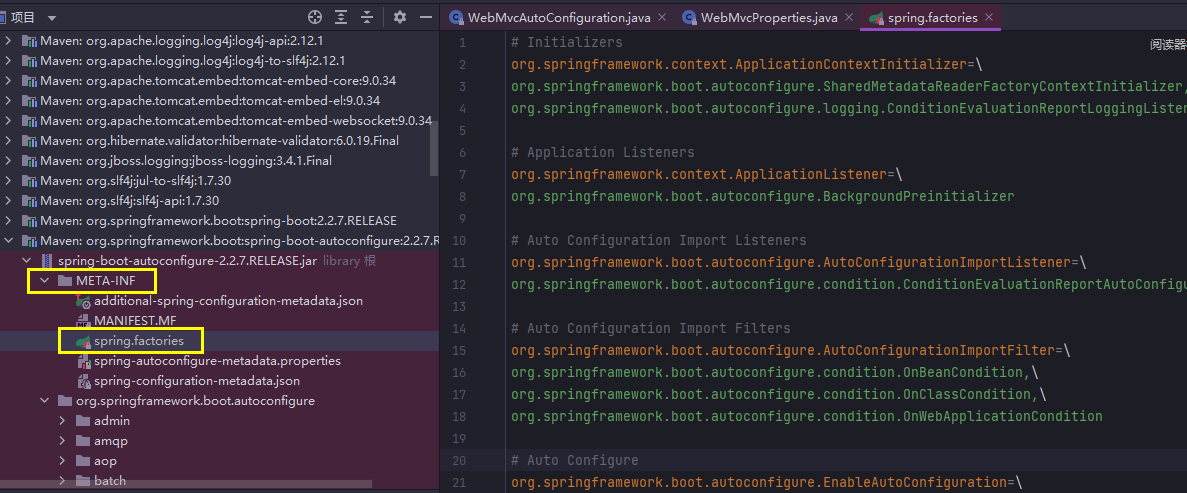1187x493 pixels.
Task: Click the '# Initializers' comment line
Action: tap(566, 42)
